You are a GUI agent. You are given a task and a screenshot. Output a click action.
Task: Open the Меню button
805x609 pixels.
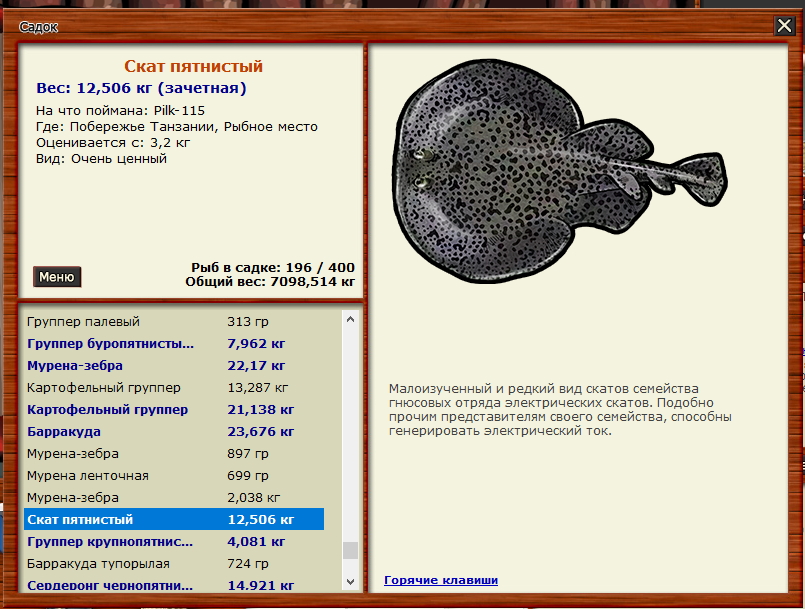(57, 277)
